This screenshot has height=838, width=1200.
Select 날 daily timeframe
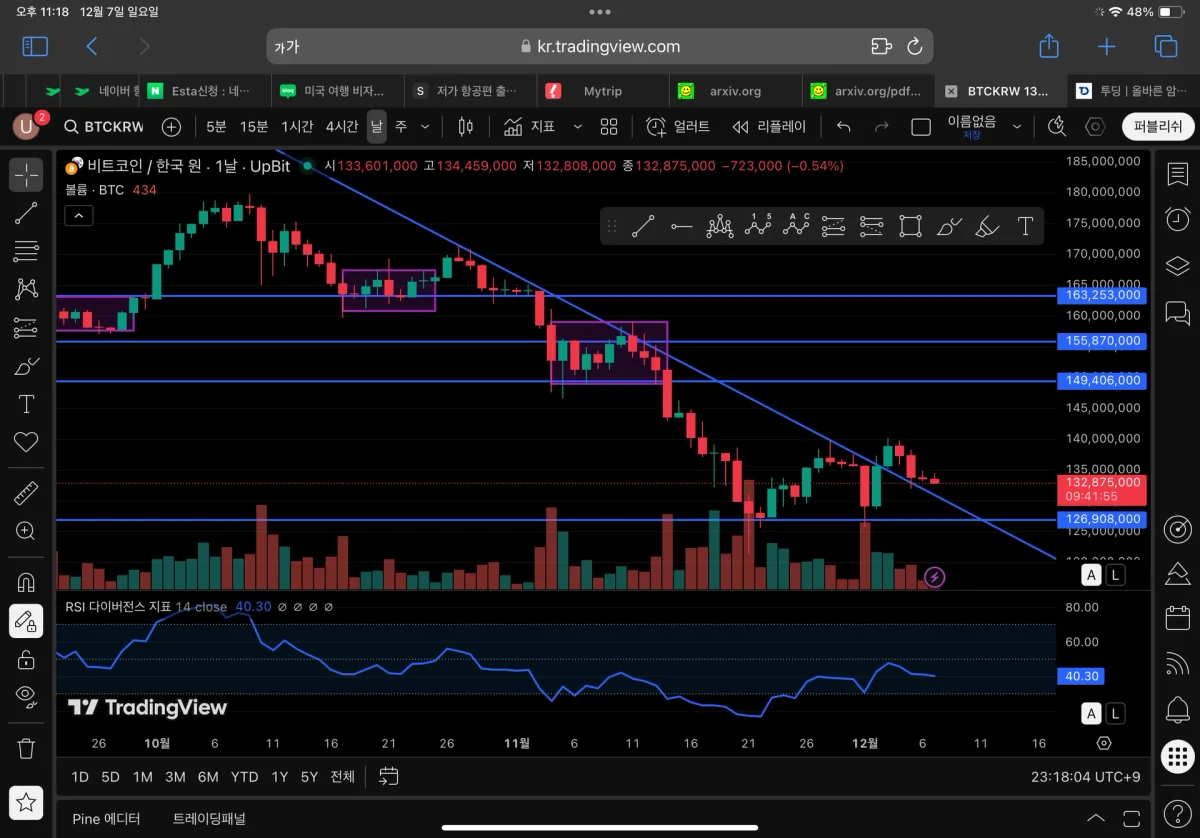(x=376, y=126)
